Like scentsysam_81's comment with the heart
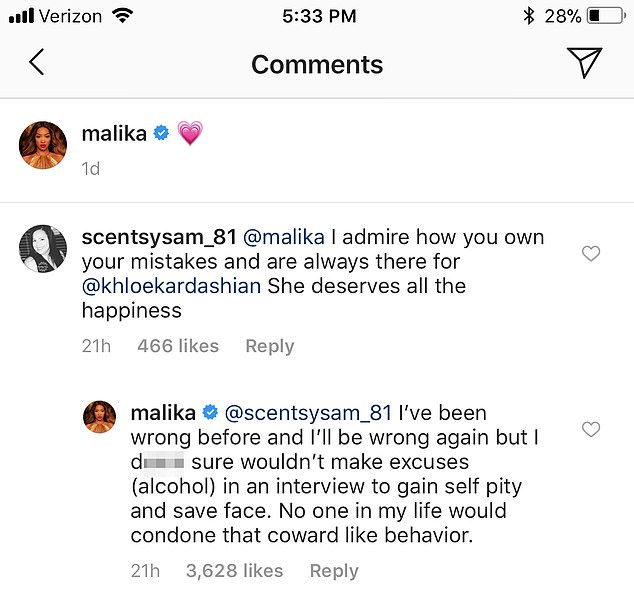Viewport: 634px width, 603px height. click(x=591, y=254)
